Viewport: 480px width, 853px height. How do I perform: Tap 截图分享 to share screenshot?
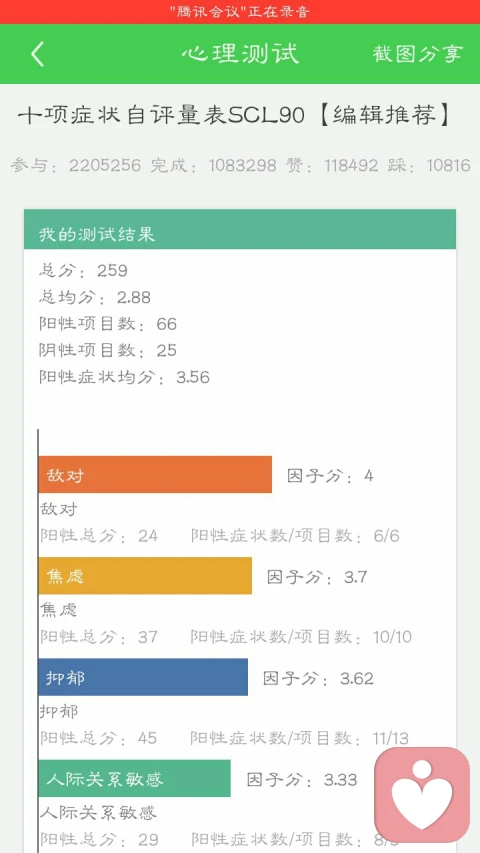click(x=418, y=54)
